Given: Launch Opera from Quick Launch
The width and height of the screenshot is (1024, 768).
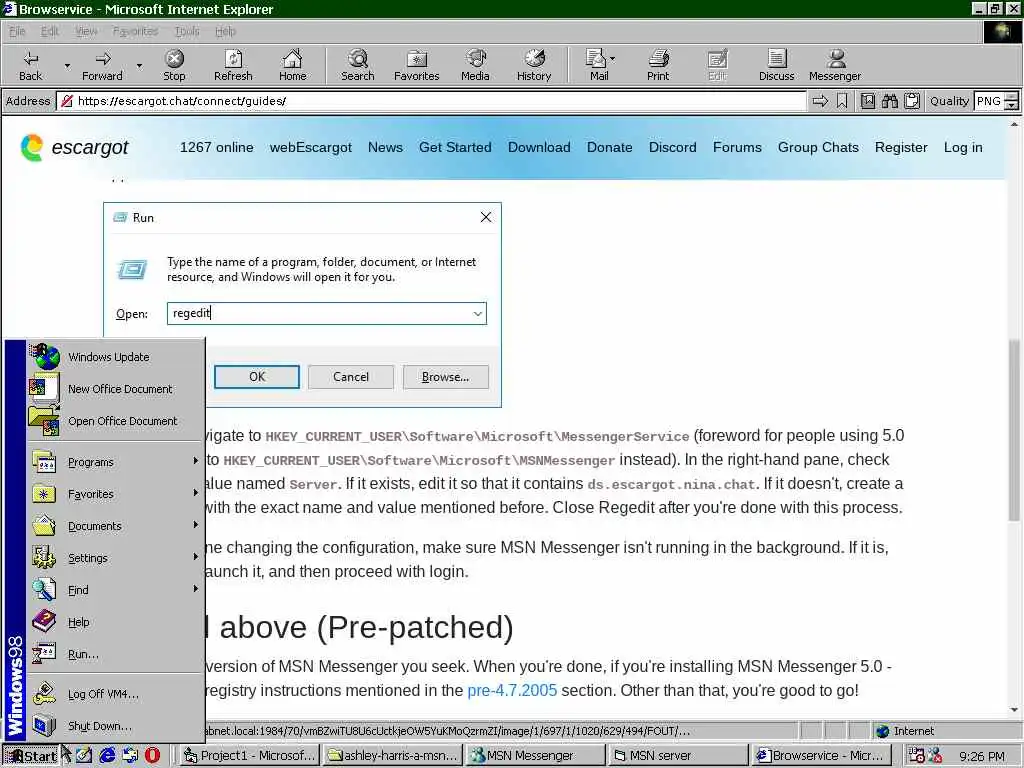Looking at the screenshot, I should coord(152,756).
